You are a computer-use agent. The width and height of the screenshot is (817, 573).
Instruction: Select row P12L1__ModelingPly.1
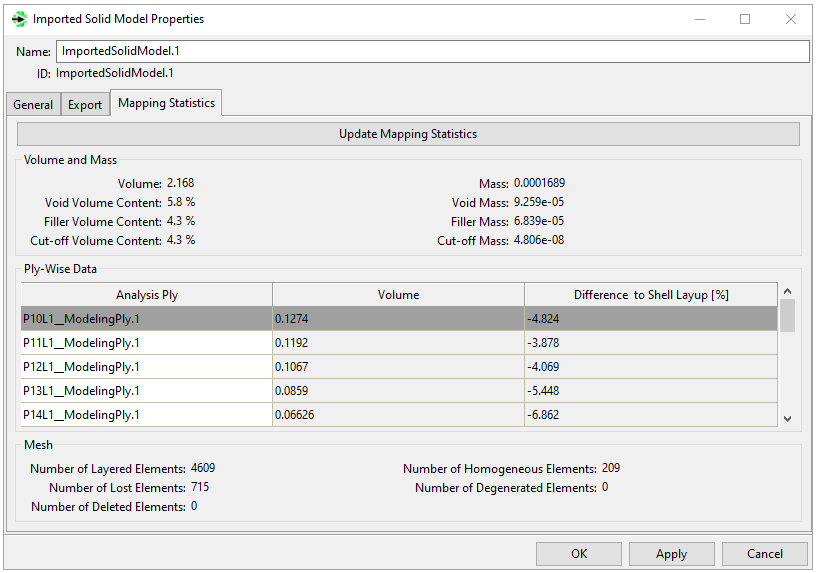[x=147, y=367]
